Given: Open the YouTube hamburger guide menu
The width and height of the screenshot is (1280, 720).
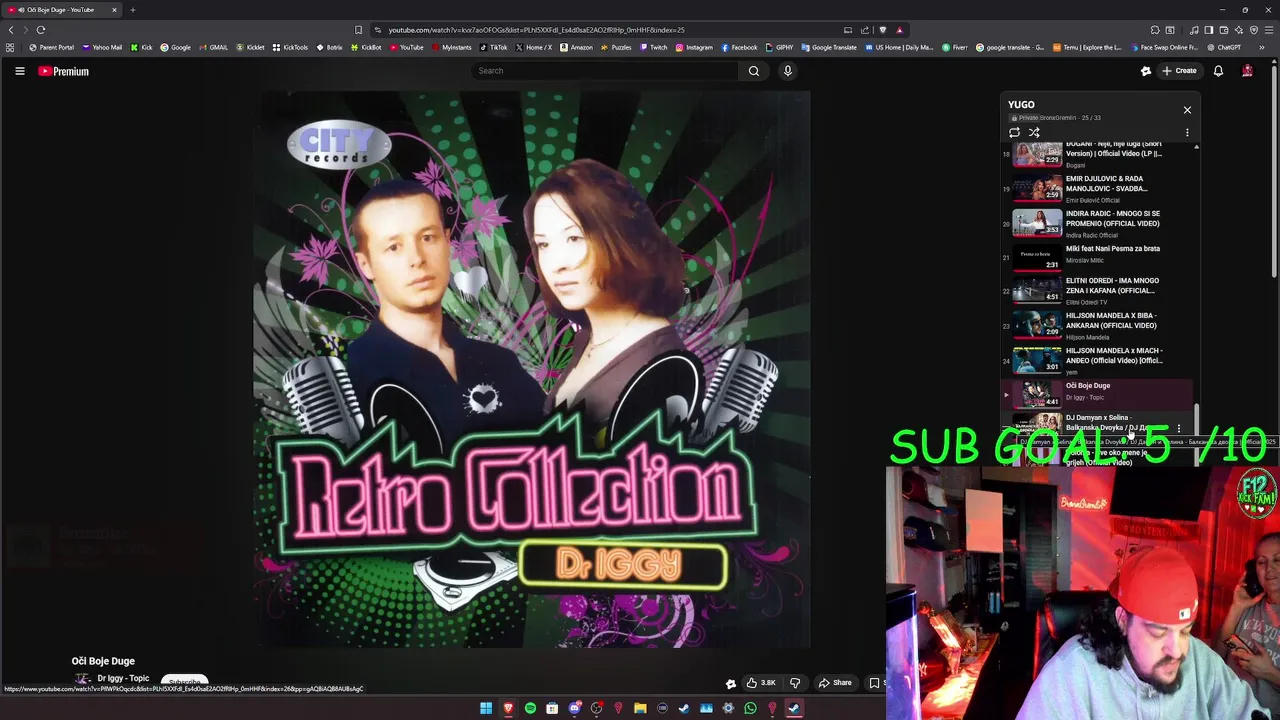Looking at the screenshot, I should (x=19, y=71).
